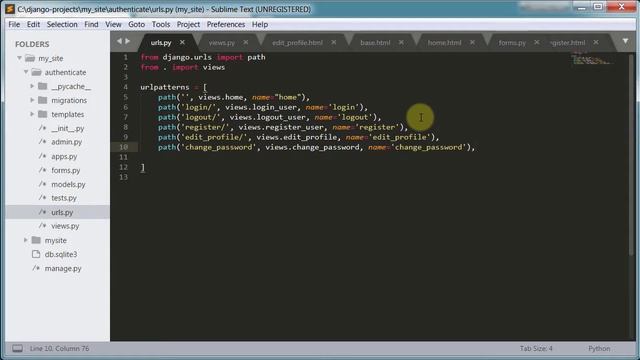The image size is (640, 360).
Task: Click the db.sqlite3 file icon
Action: click(x=36, y=254)
